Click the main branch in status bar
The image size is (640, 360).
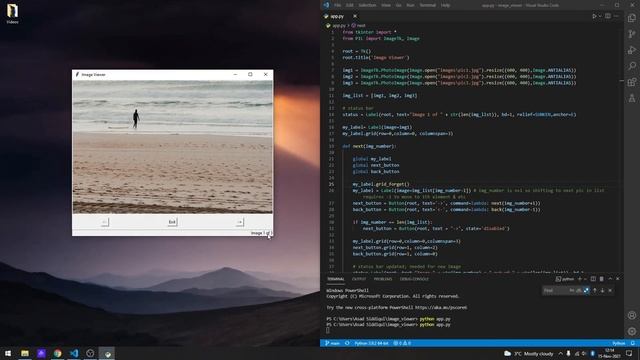pyautogui.click(x=333, y=343)
